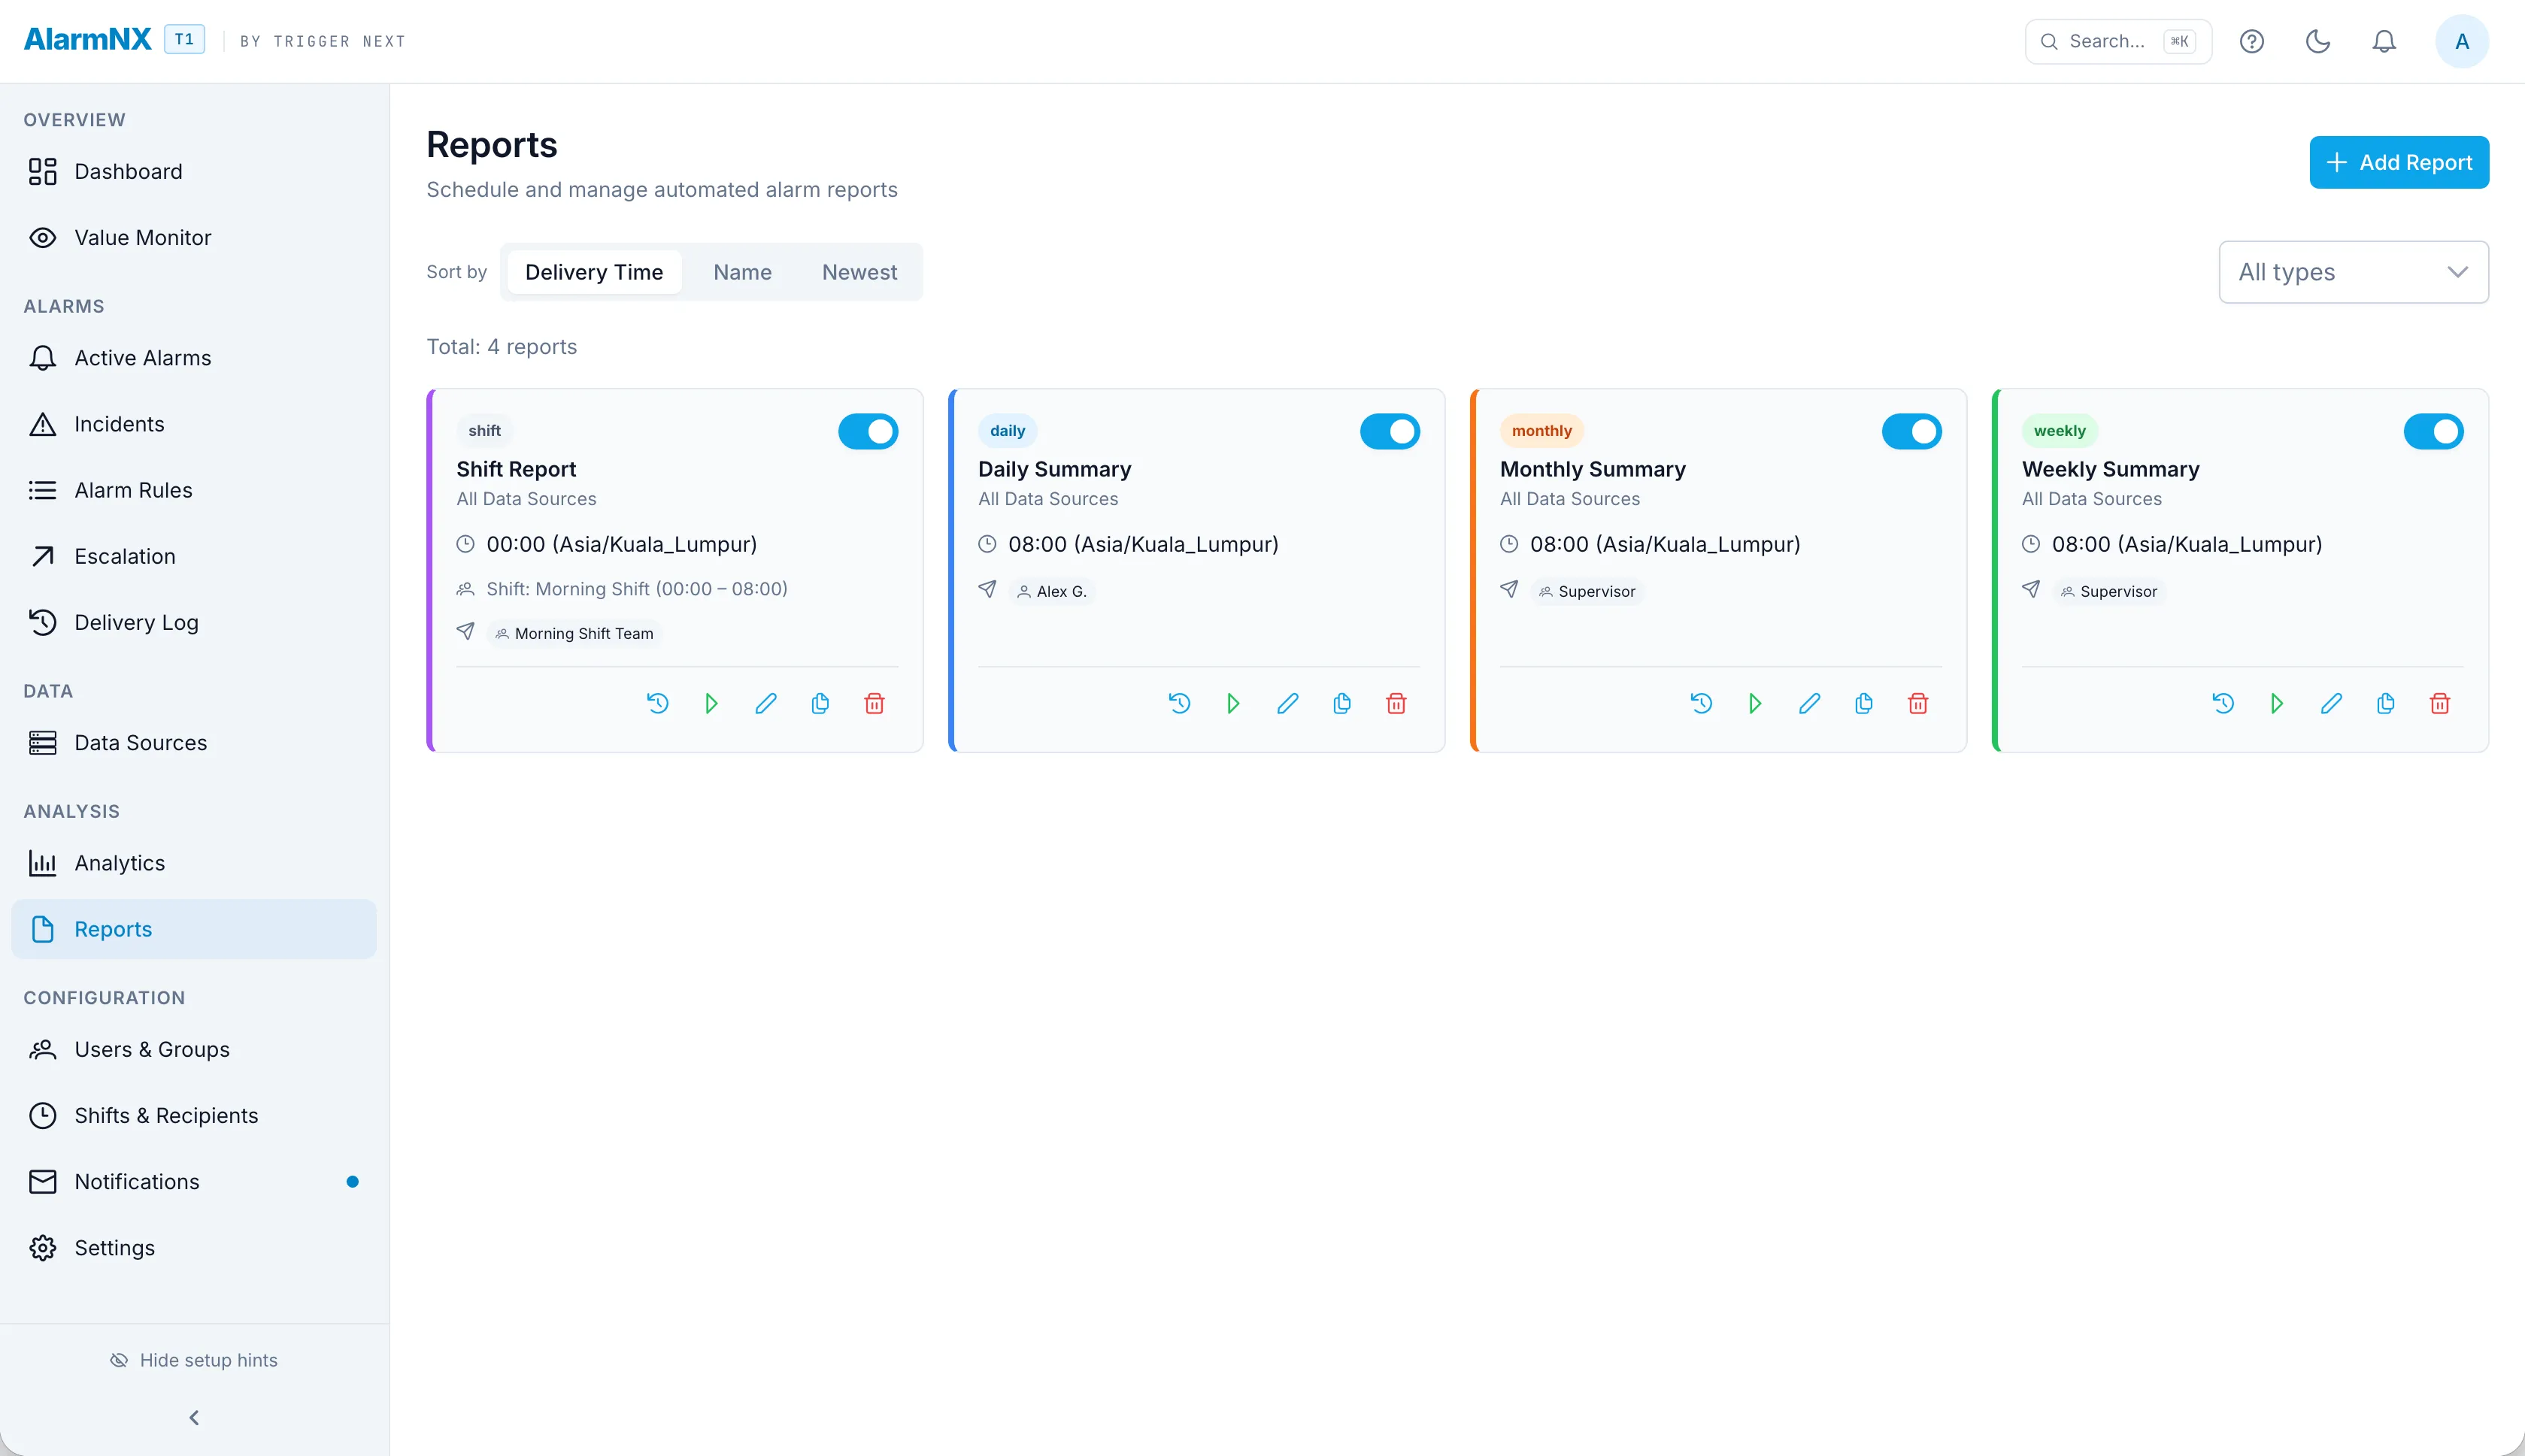Go to Analytics
The image size is (2525, 1456).
194,863
